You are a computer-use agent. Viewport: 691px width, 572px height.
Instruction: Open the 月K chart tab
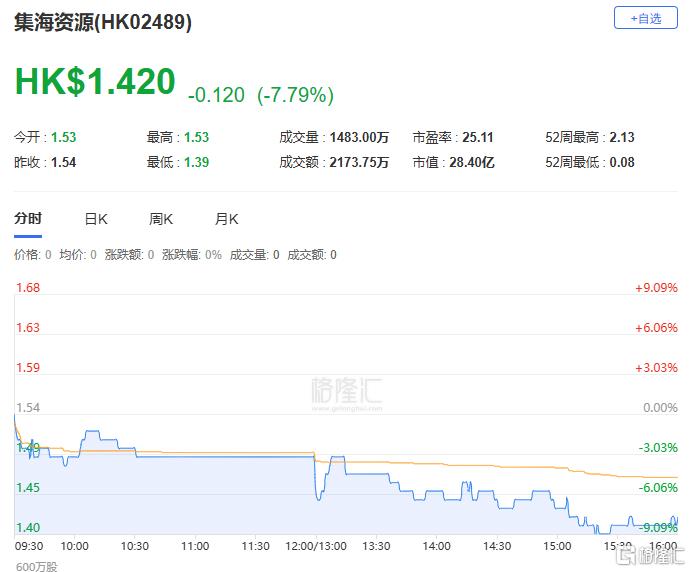pyautogui.click(x=227, y=219)
